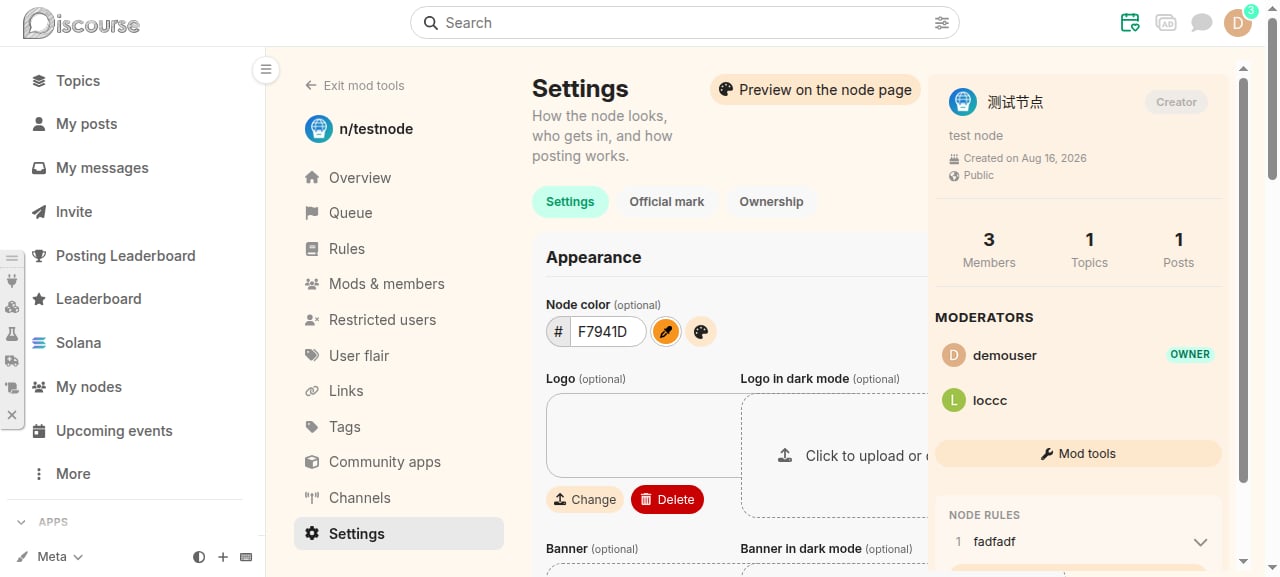Click the Mod tools wrench button
This screenshot has width=1280, height=577.
point(1078,454)
